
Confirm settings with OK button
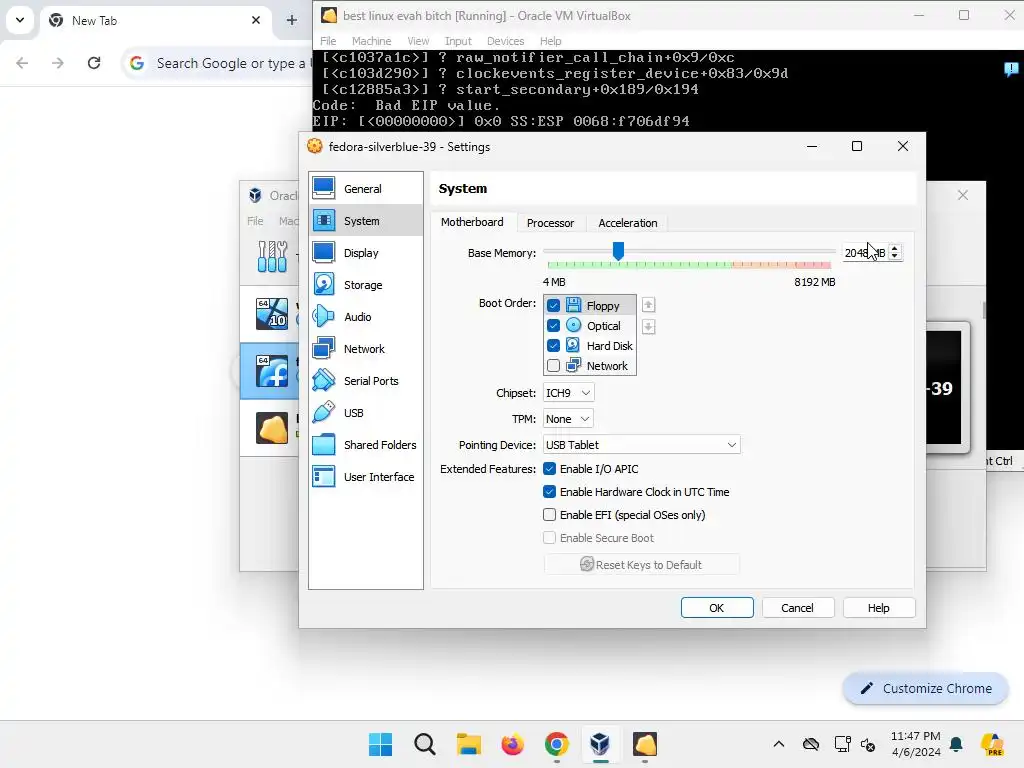pyautogui.click(x=716, y=607)
